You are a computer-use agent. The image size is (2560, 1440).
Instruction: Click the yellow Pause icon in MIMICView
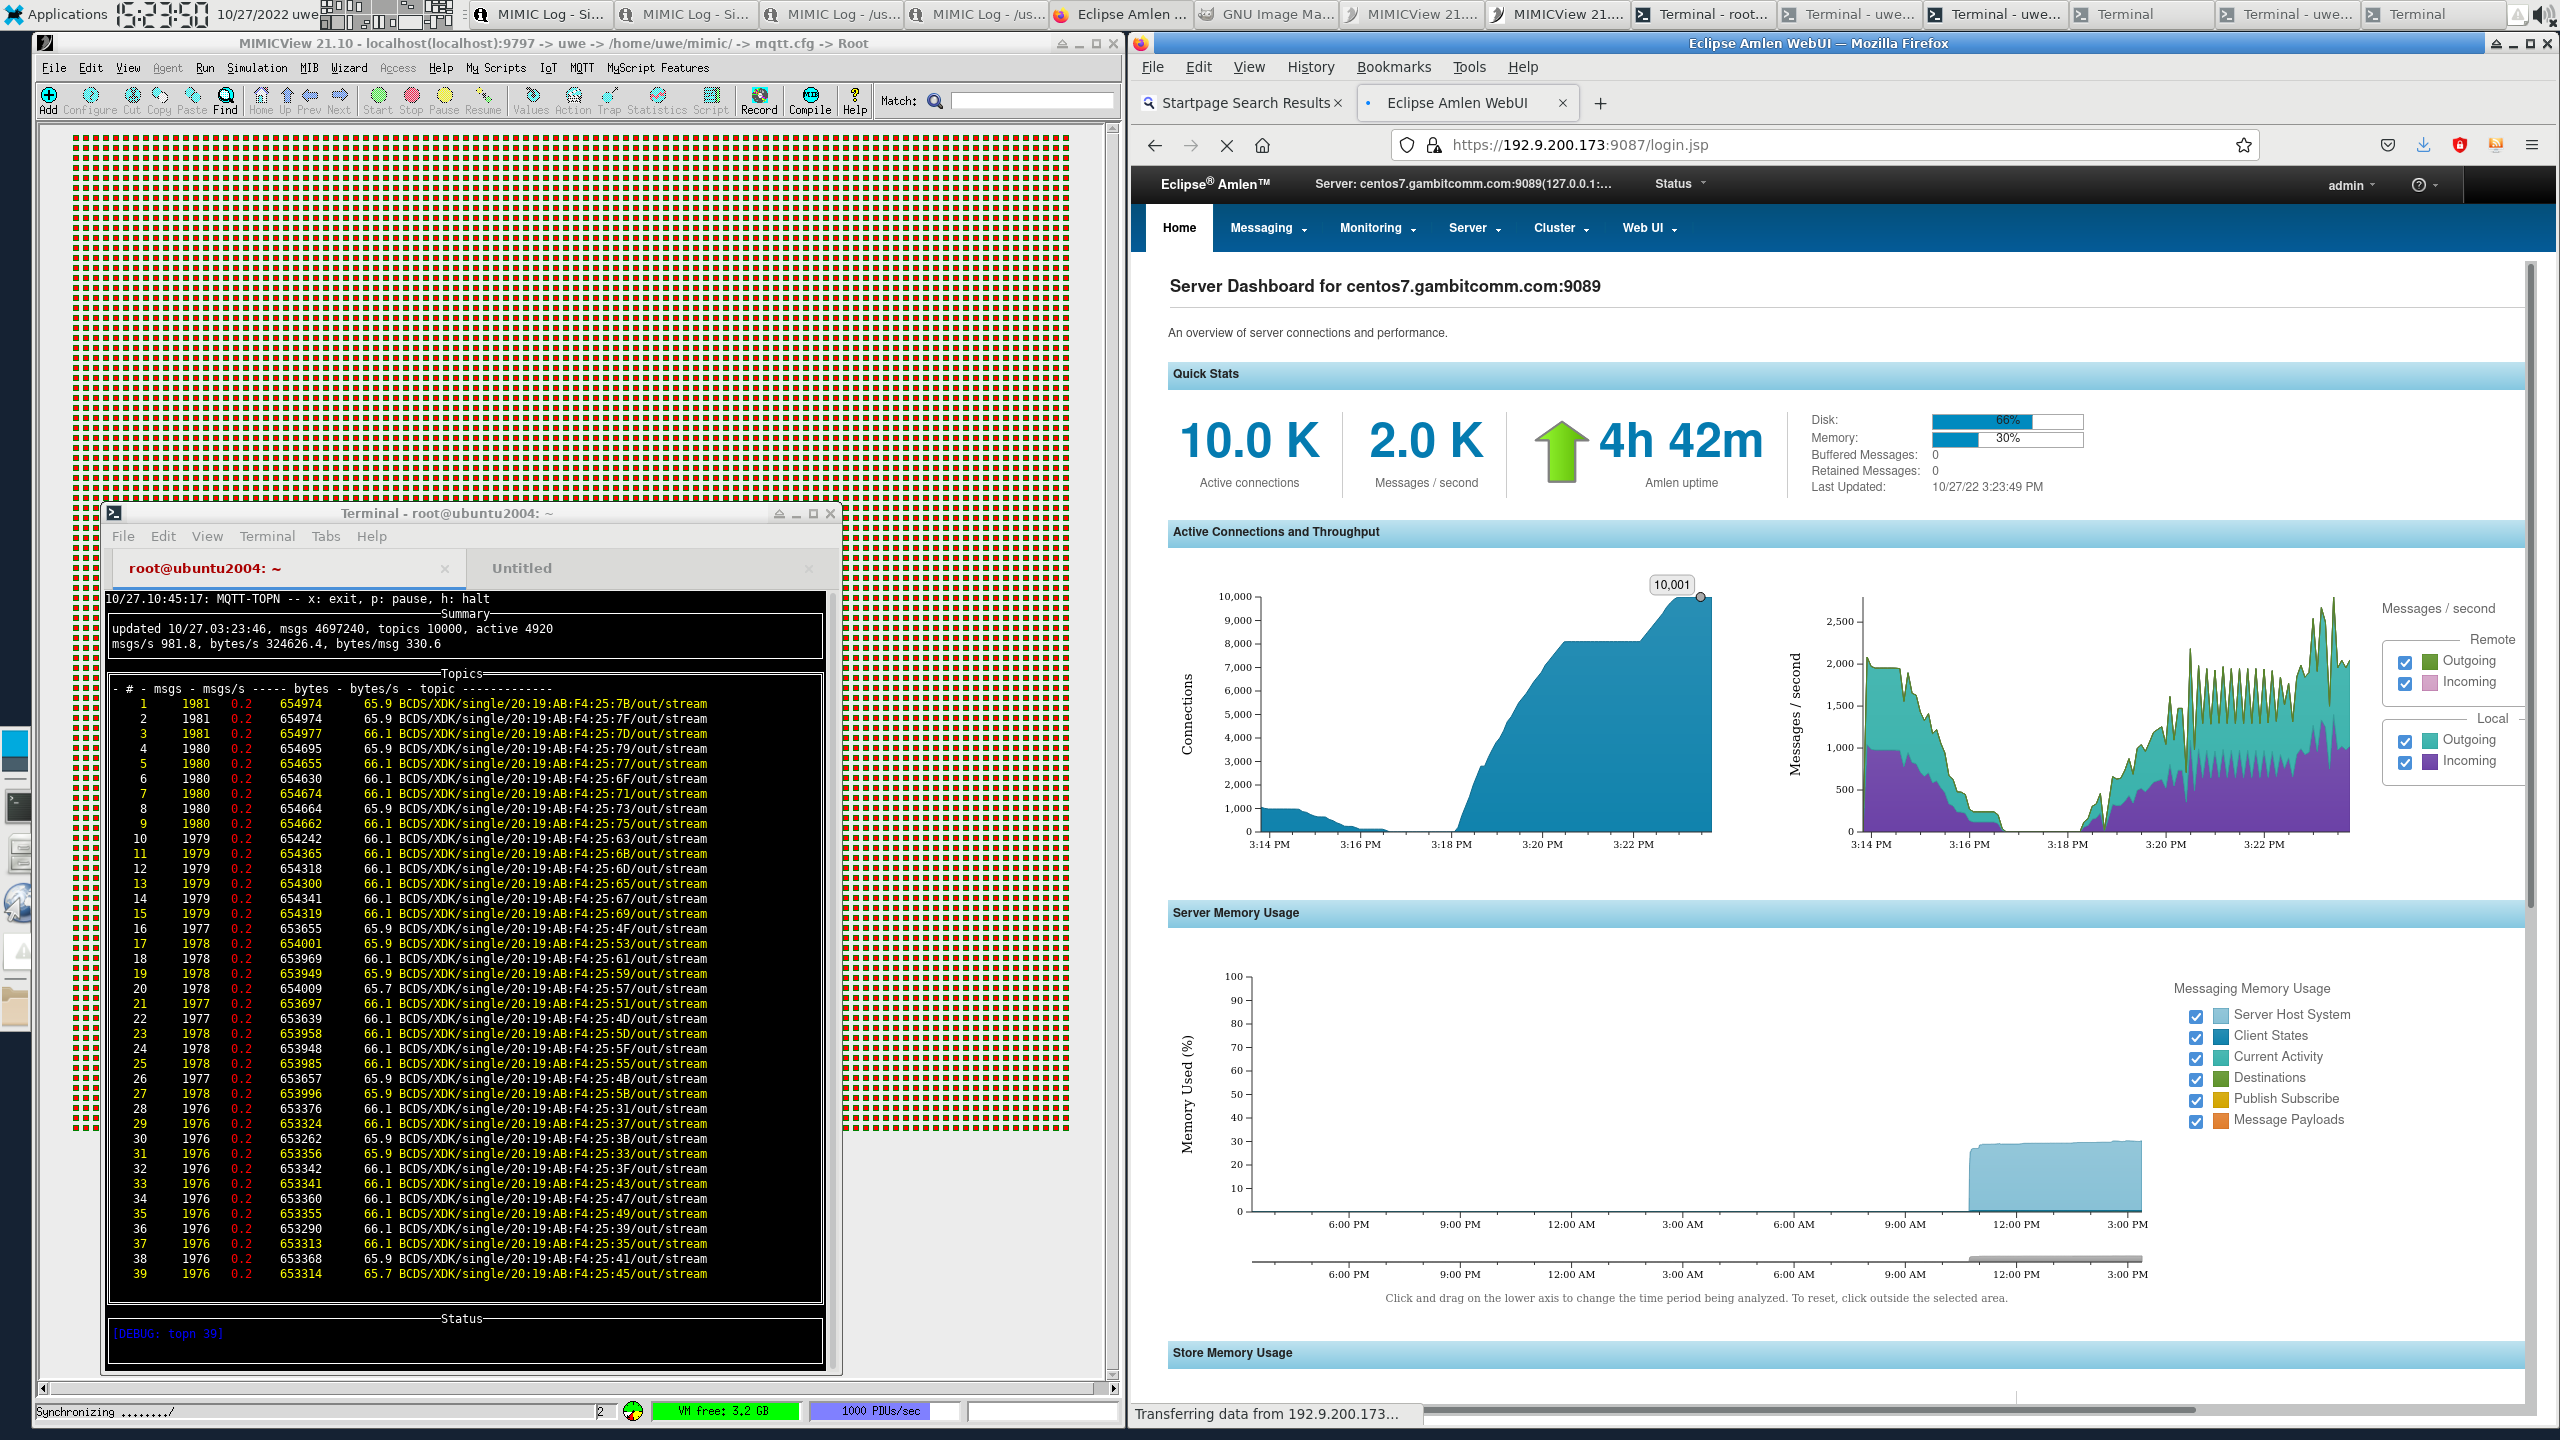(444, 100)
